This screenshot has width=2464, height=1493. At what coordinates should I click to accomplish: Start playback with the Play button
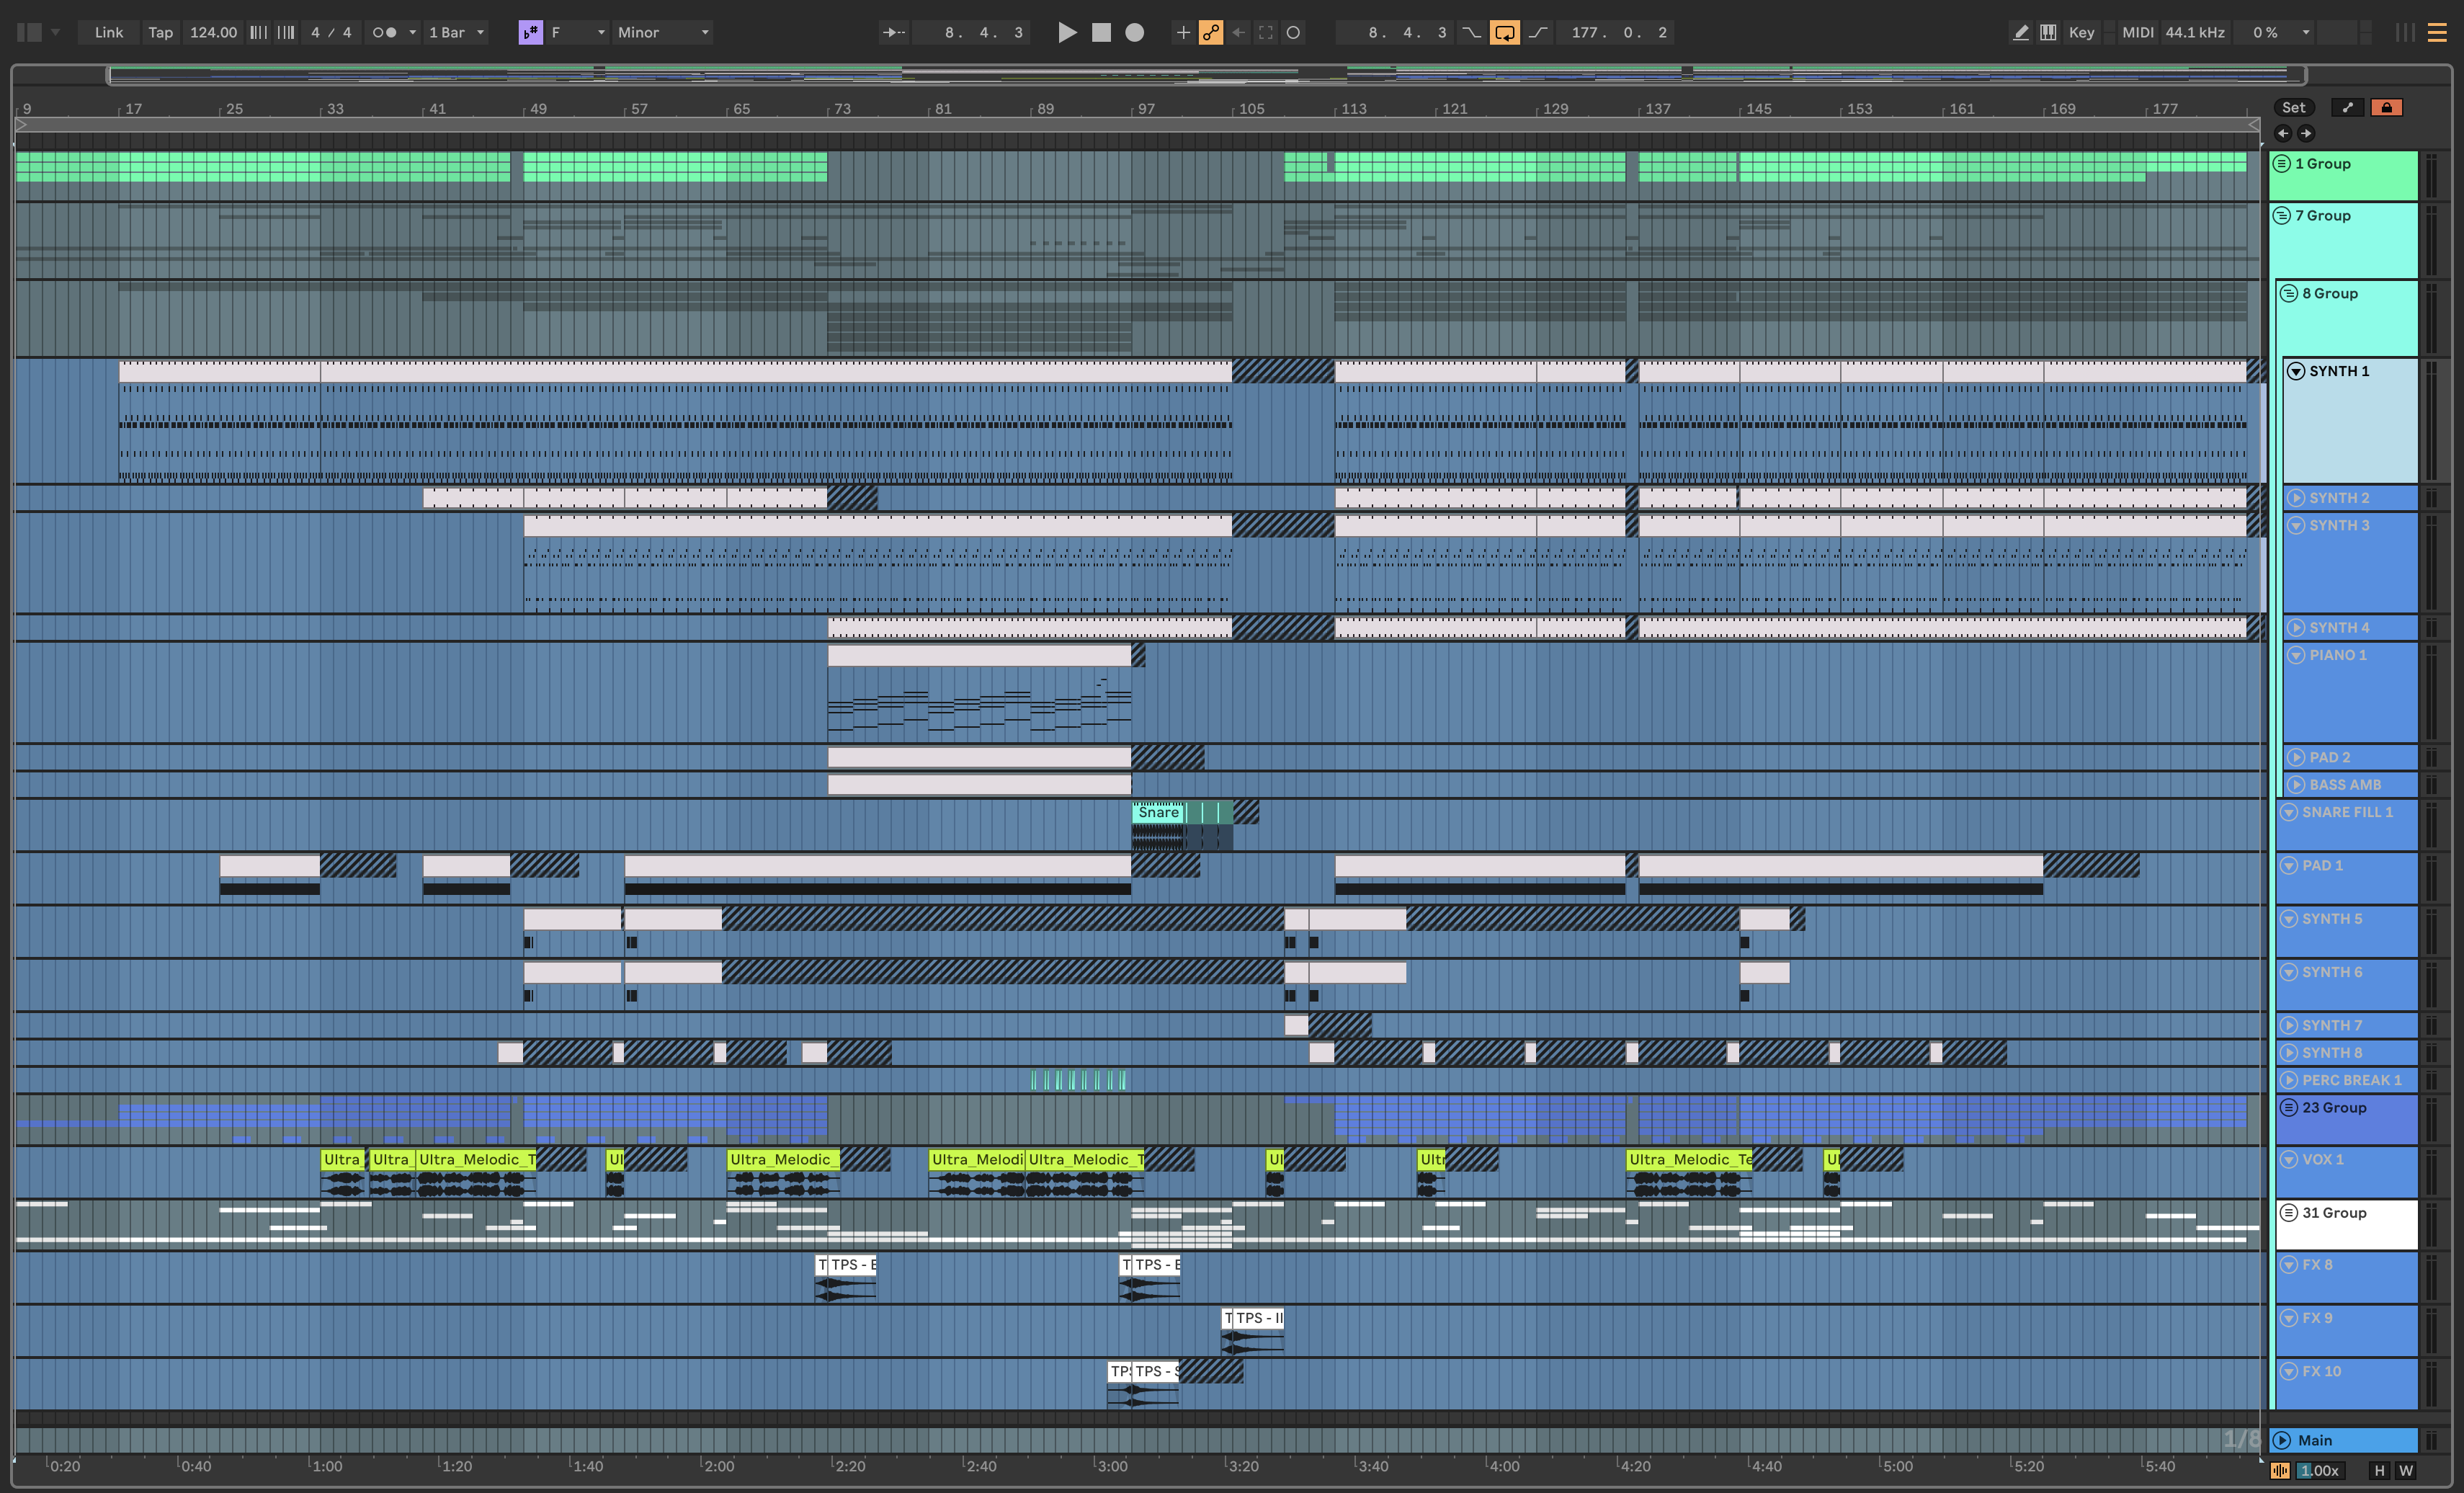[x=1067, y=32]
